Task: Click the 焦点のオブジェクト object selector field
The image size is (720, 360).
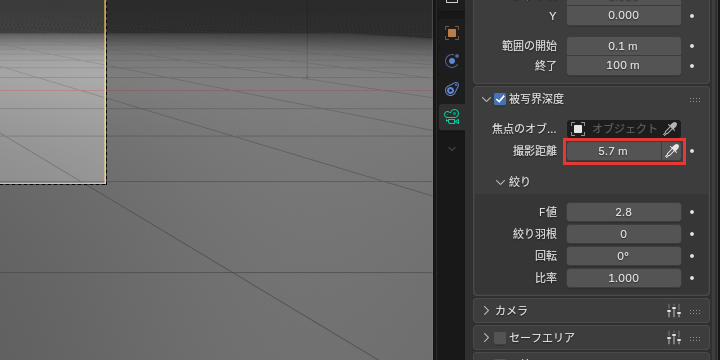Action: coord(624,129)
